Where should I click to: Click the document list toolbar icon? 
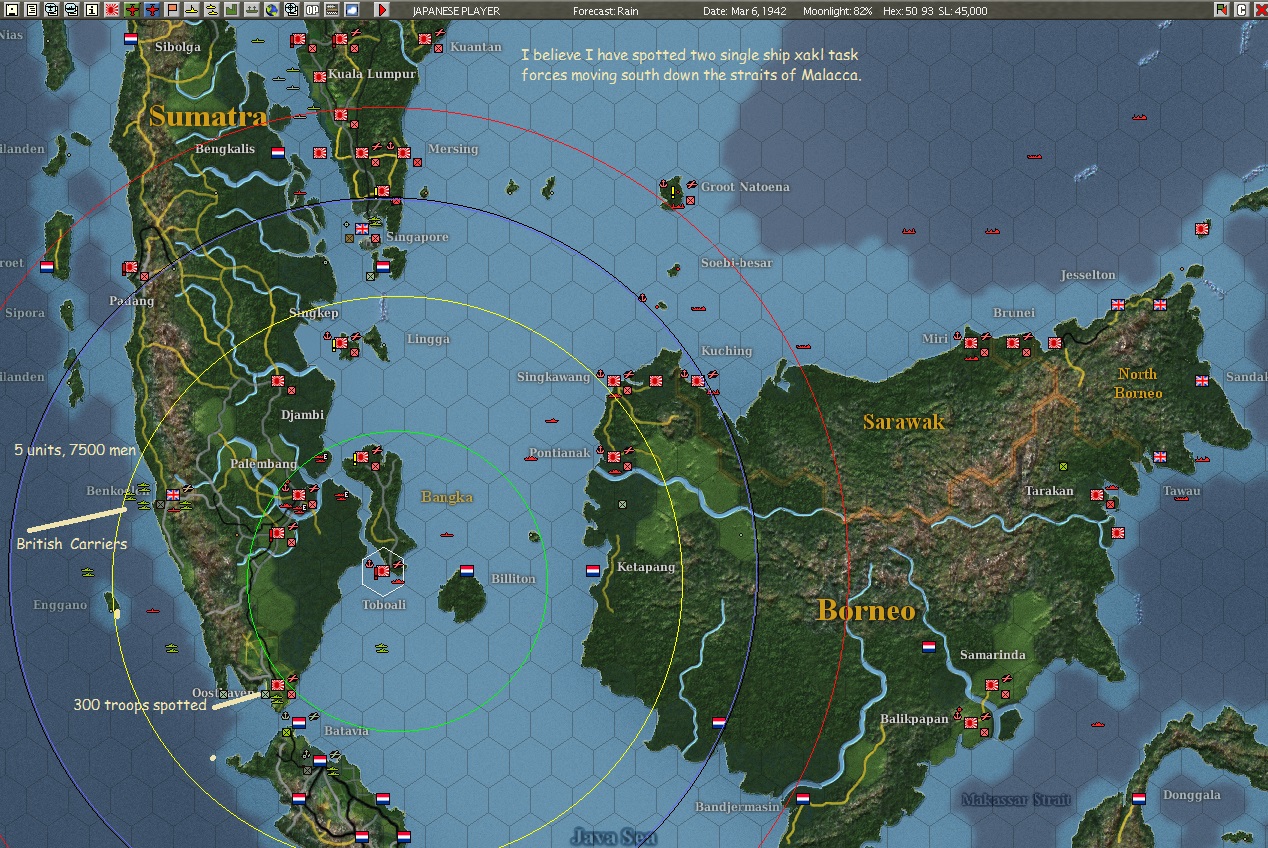[x=32, y=10]
